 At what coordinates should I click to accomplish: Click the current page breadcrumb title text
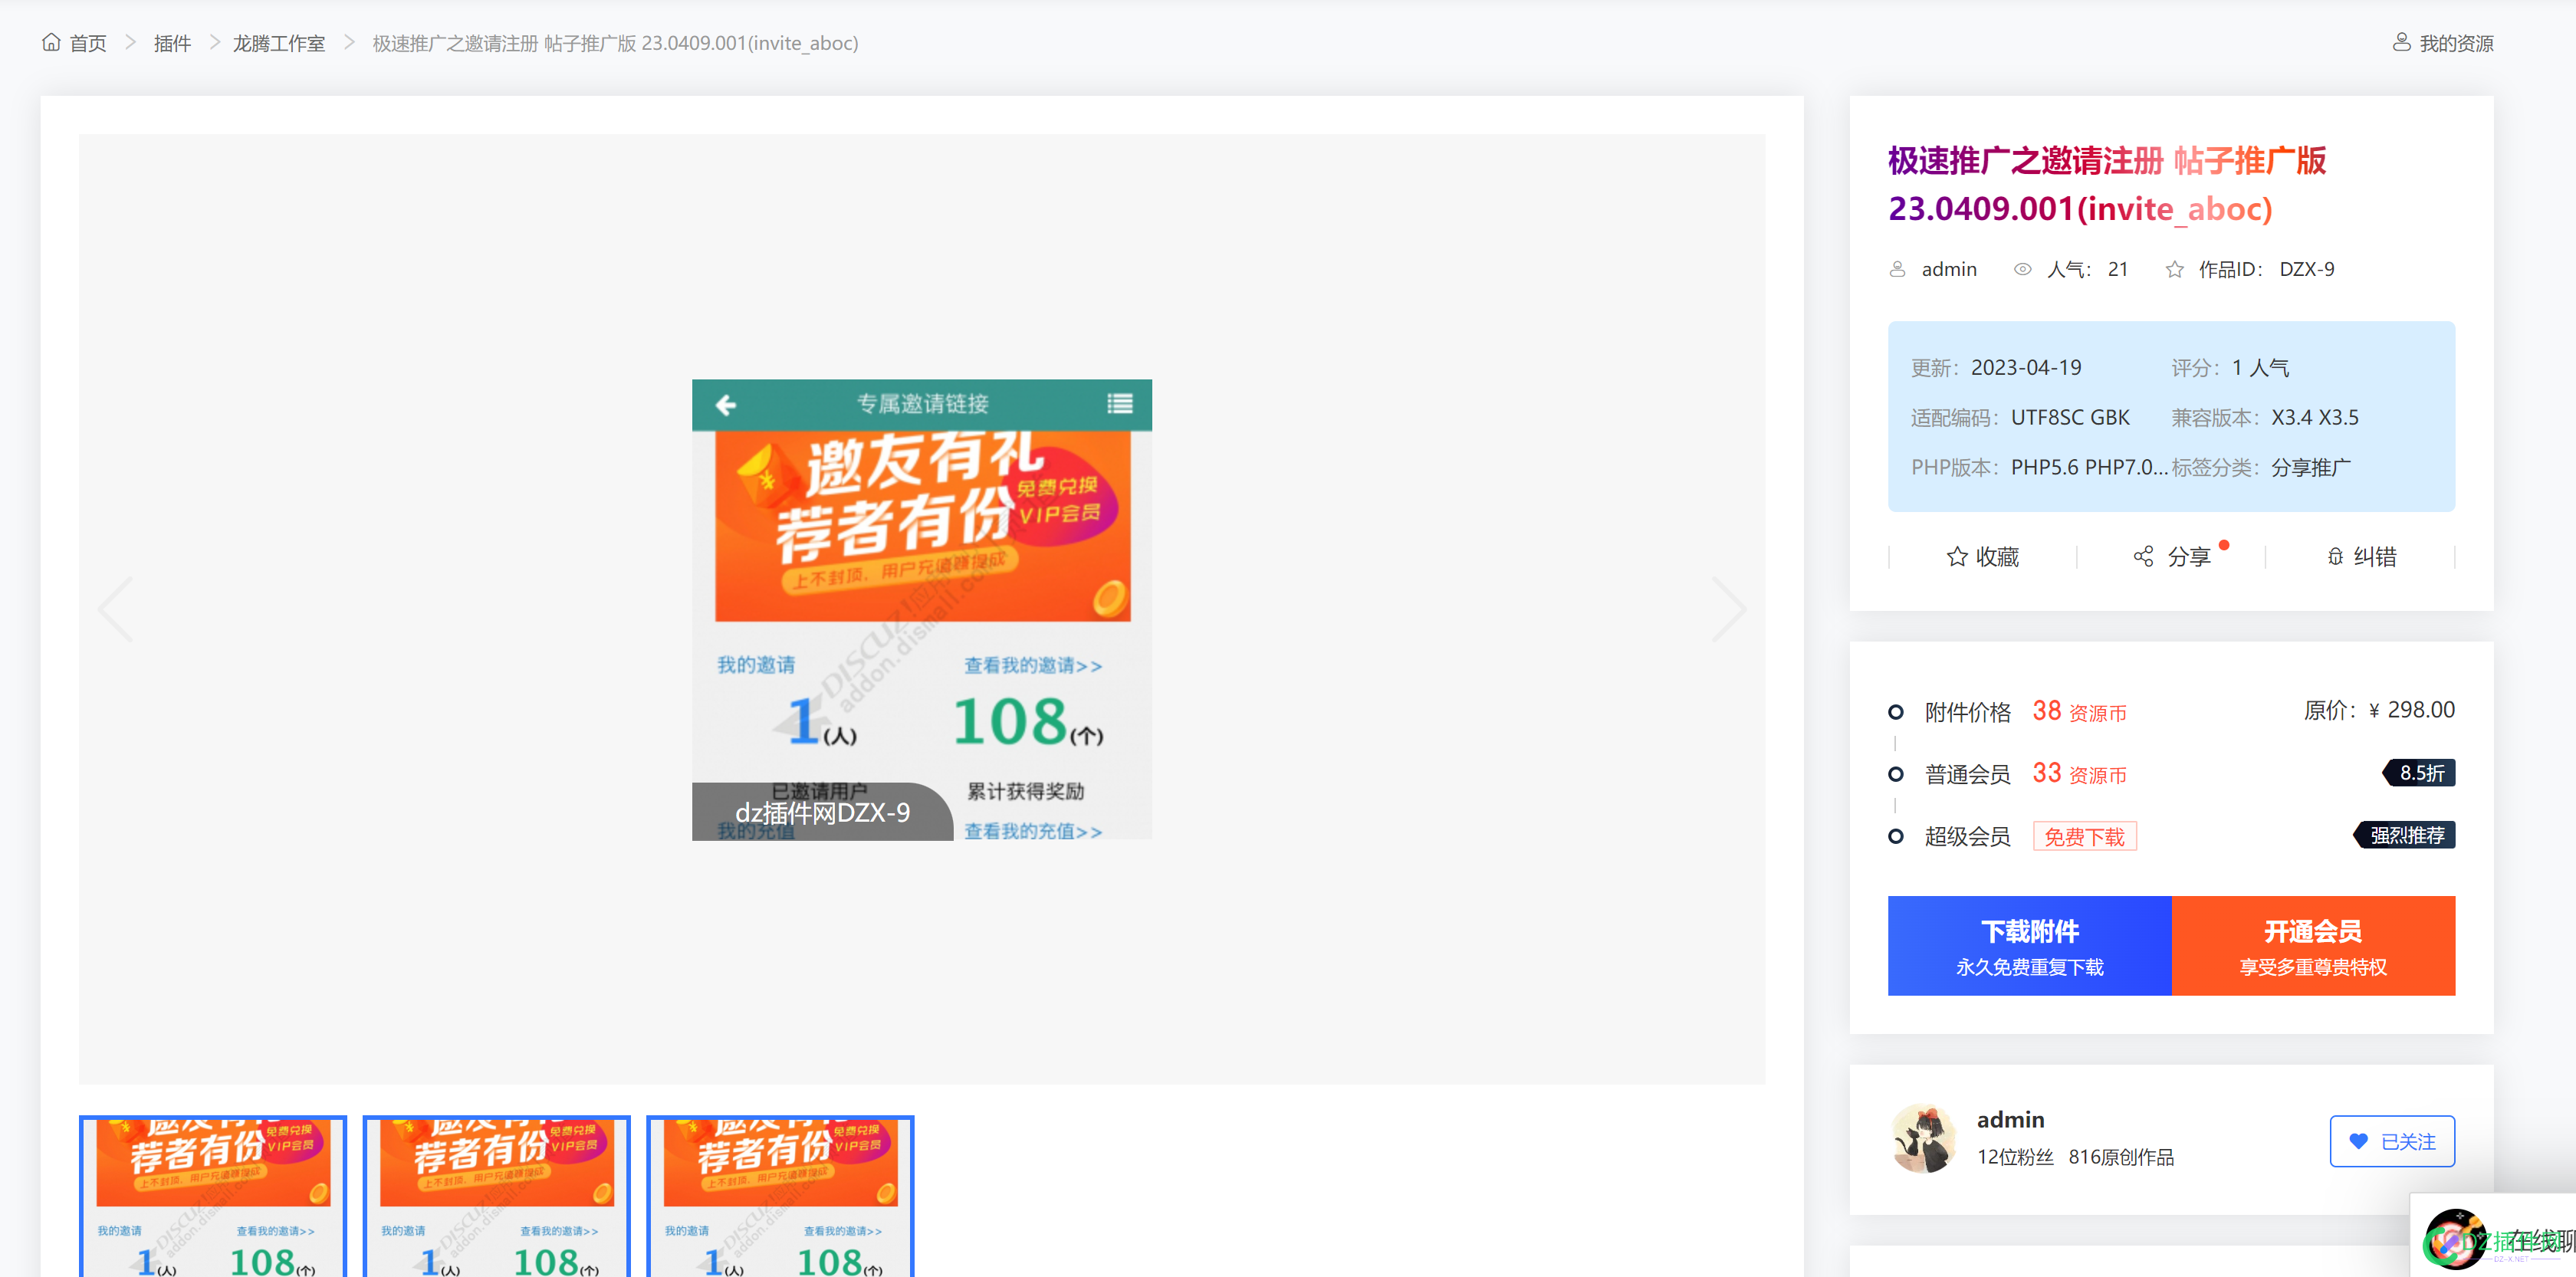pos(615,43)
